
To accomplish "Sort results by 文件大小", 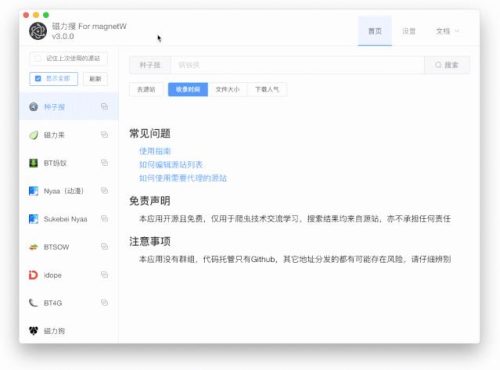I will coord(227,89).
